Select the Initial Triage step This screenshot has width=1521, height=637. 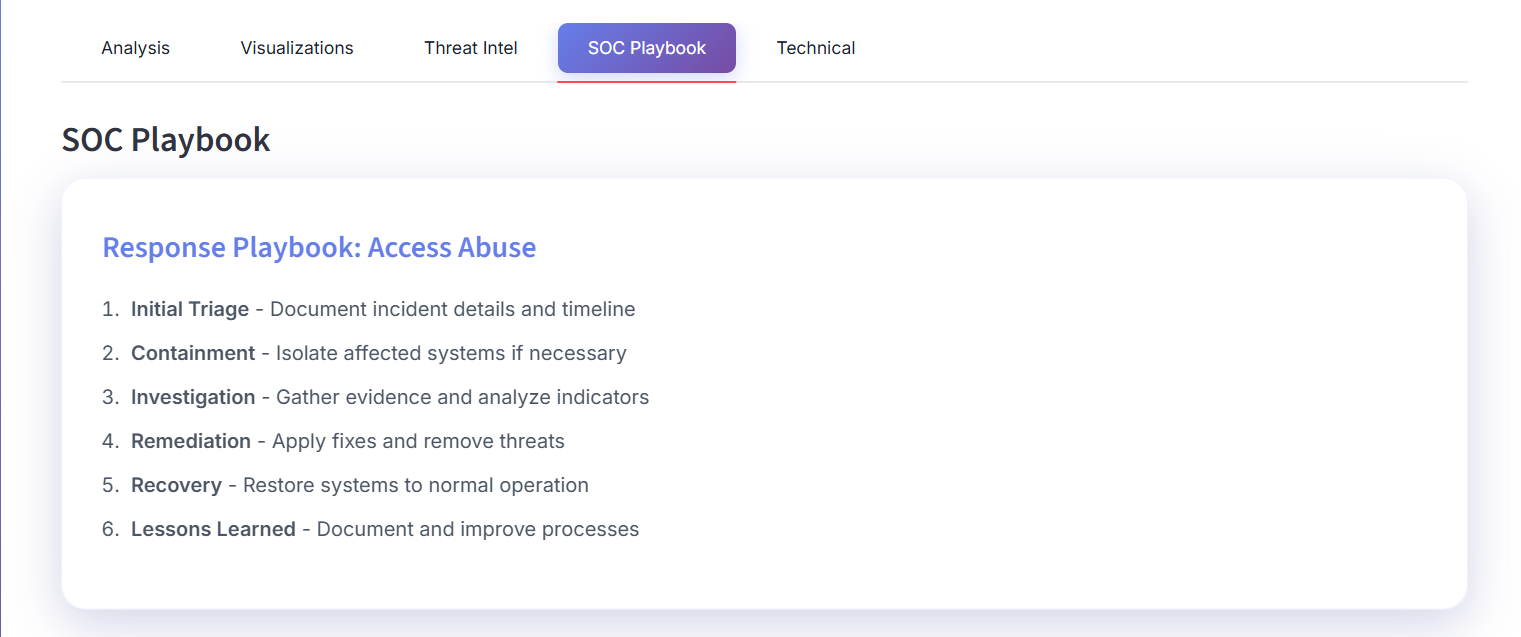pos(189,309)
